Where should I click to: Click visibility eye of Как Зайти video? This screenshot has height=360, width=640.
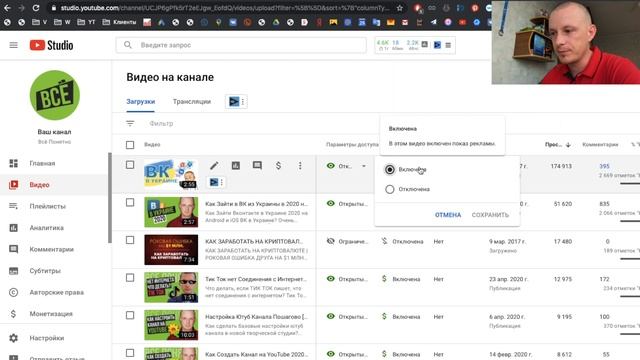point(331,203)
